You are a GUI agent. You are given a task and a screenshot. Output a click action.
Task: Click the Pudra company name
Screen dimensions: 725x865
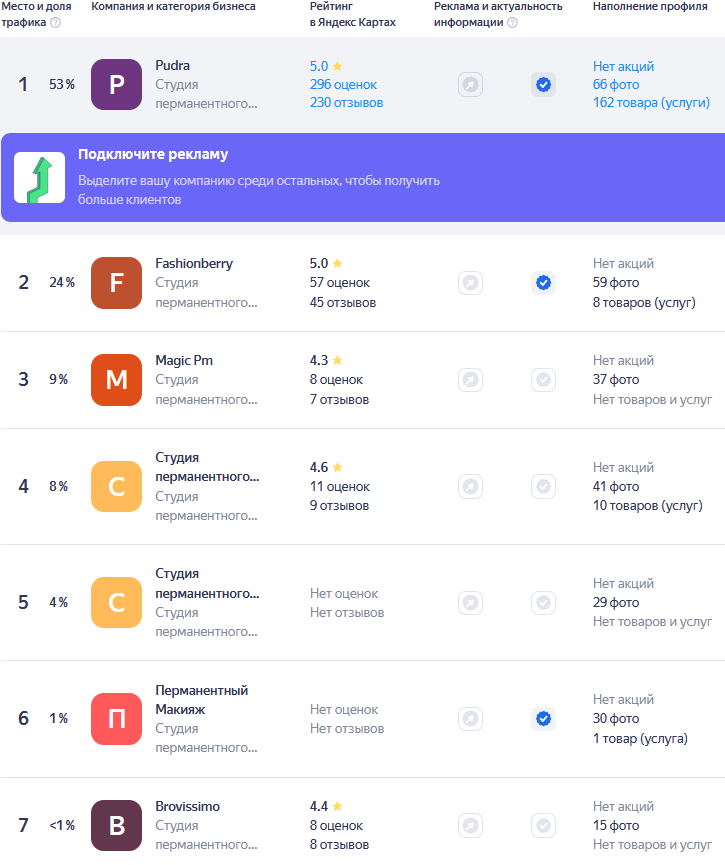tap(172, 65)
